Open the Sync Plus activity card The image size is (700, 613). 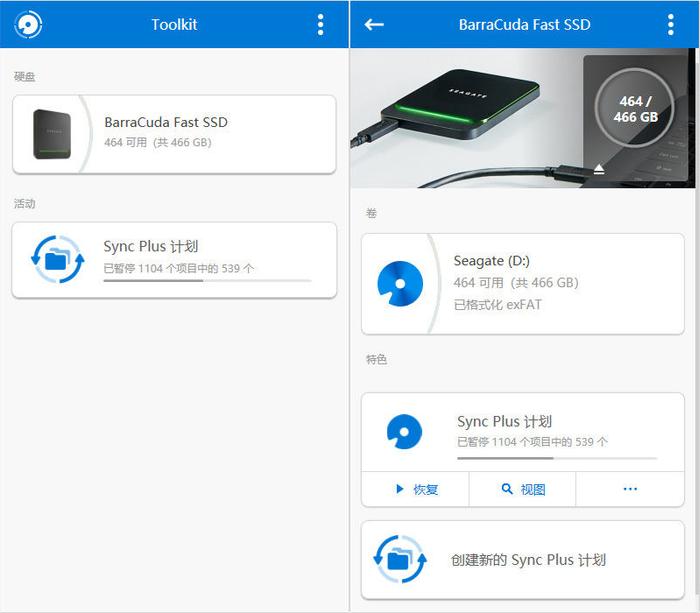pyautogui.click(x=174, y=260)
